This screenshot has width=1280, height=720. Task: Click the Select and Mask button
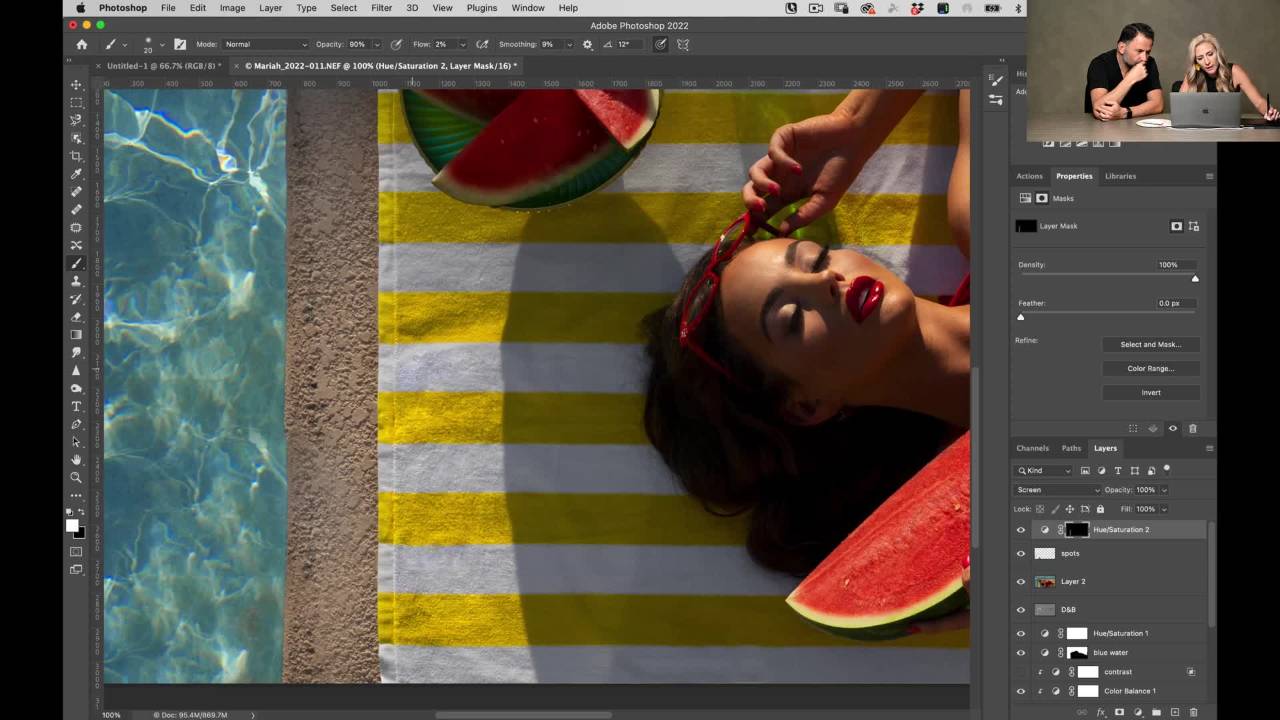click(1150, 344)
